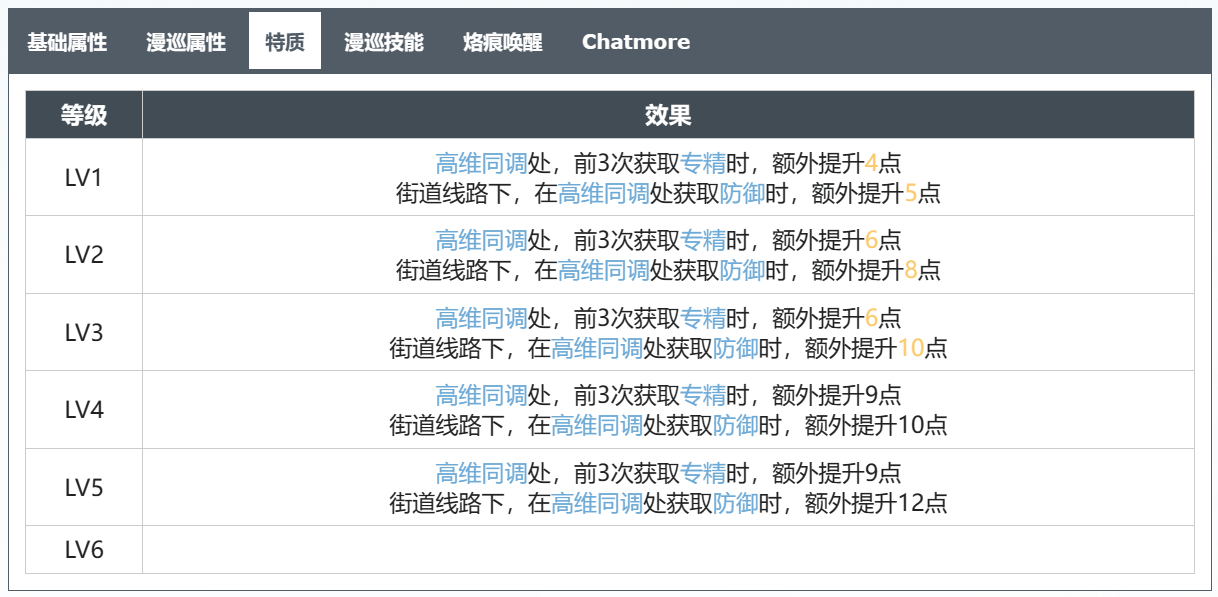Click the 效果 column header
The image size is (1218, 597).
pyautogui.click(x=668, y=115)
